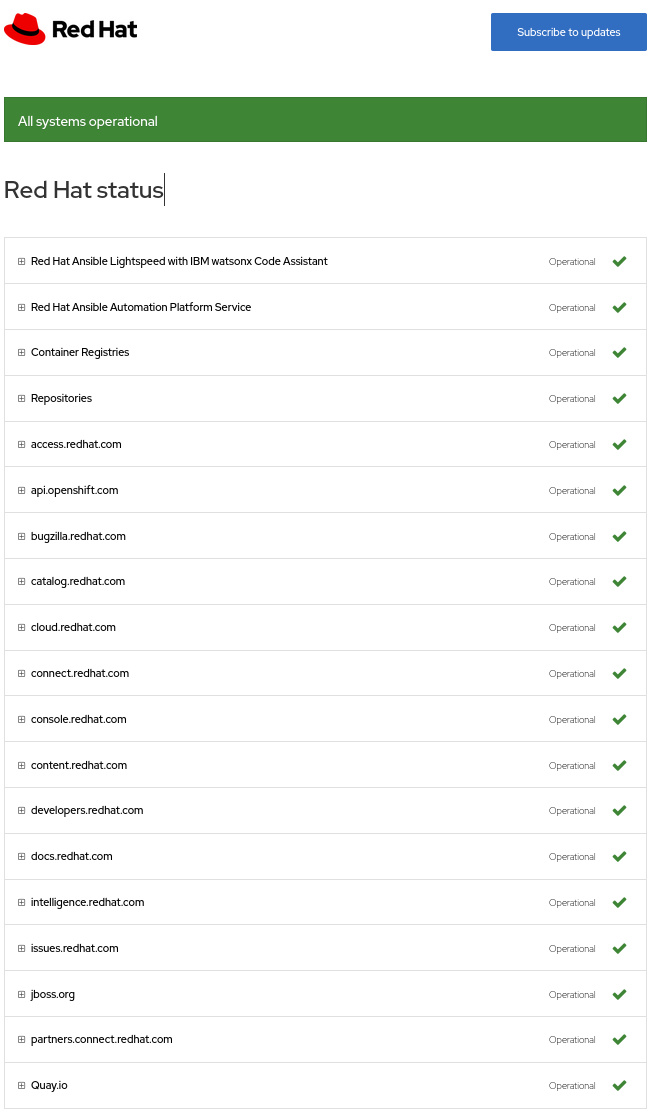Screen dimensions: 652x1117
Task: Click the Quay.io operational checkmark icon
Action: 619,1086
